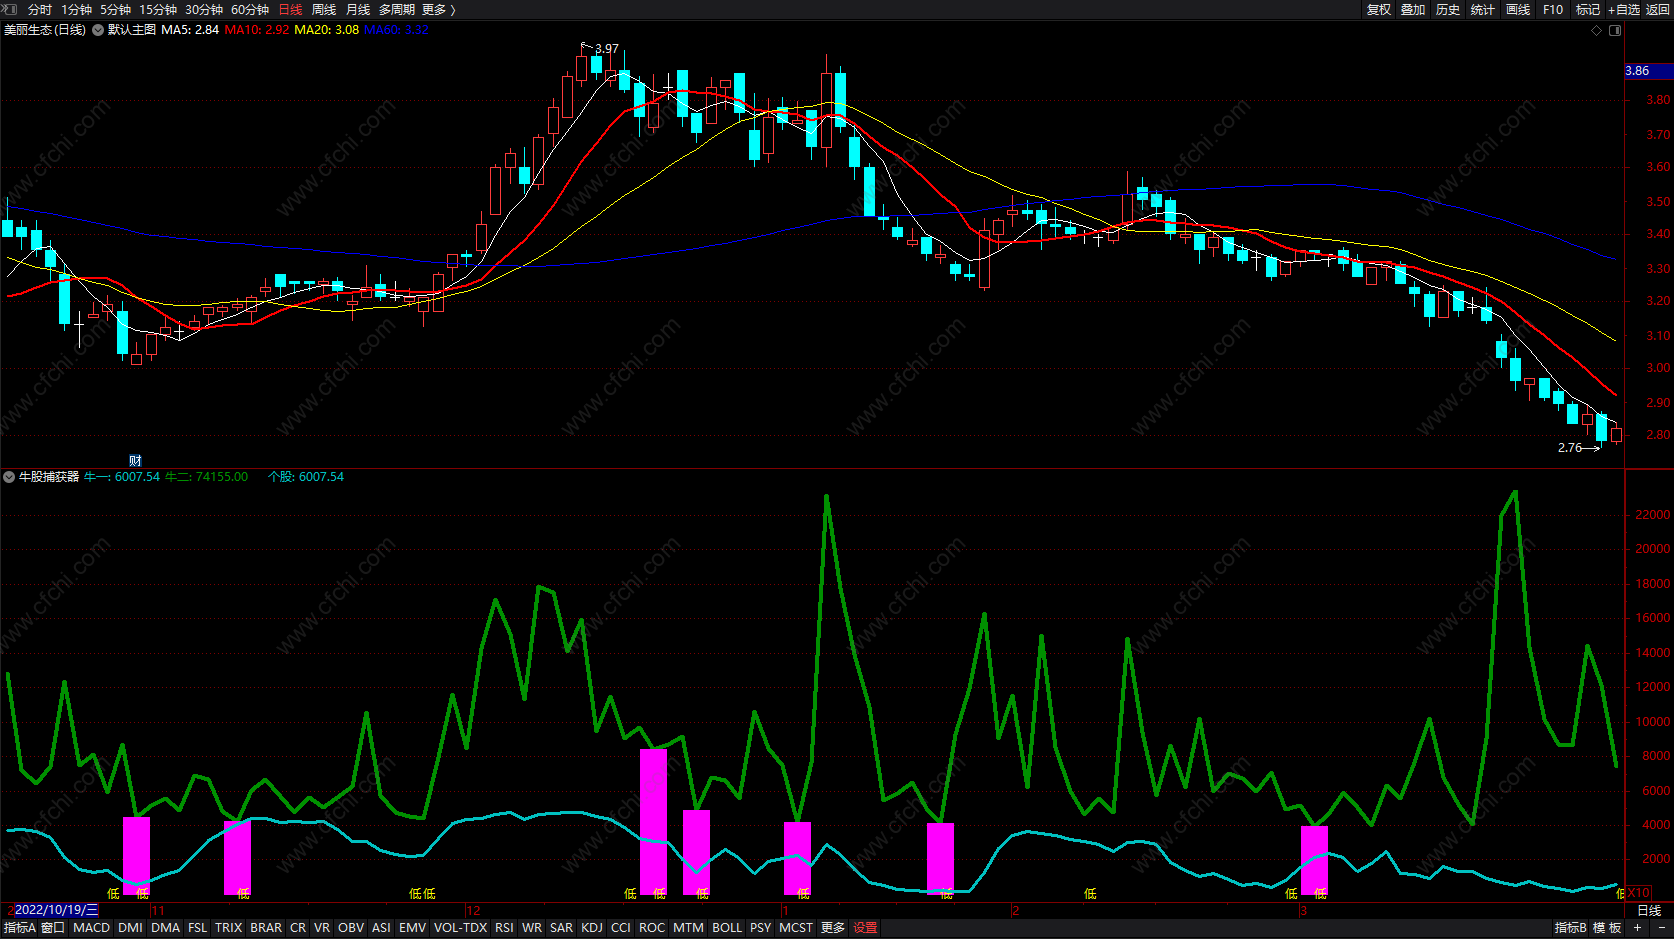Select the CR indicator
Screen dimensions: 1674x939
[298, 928]
